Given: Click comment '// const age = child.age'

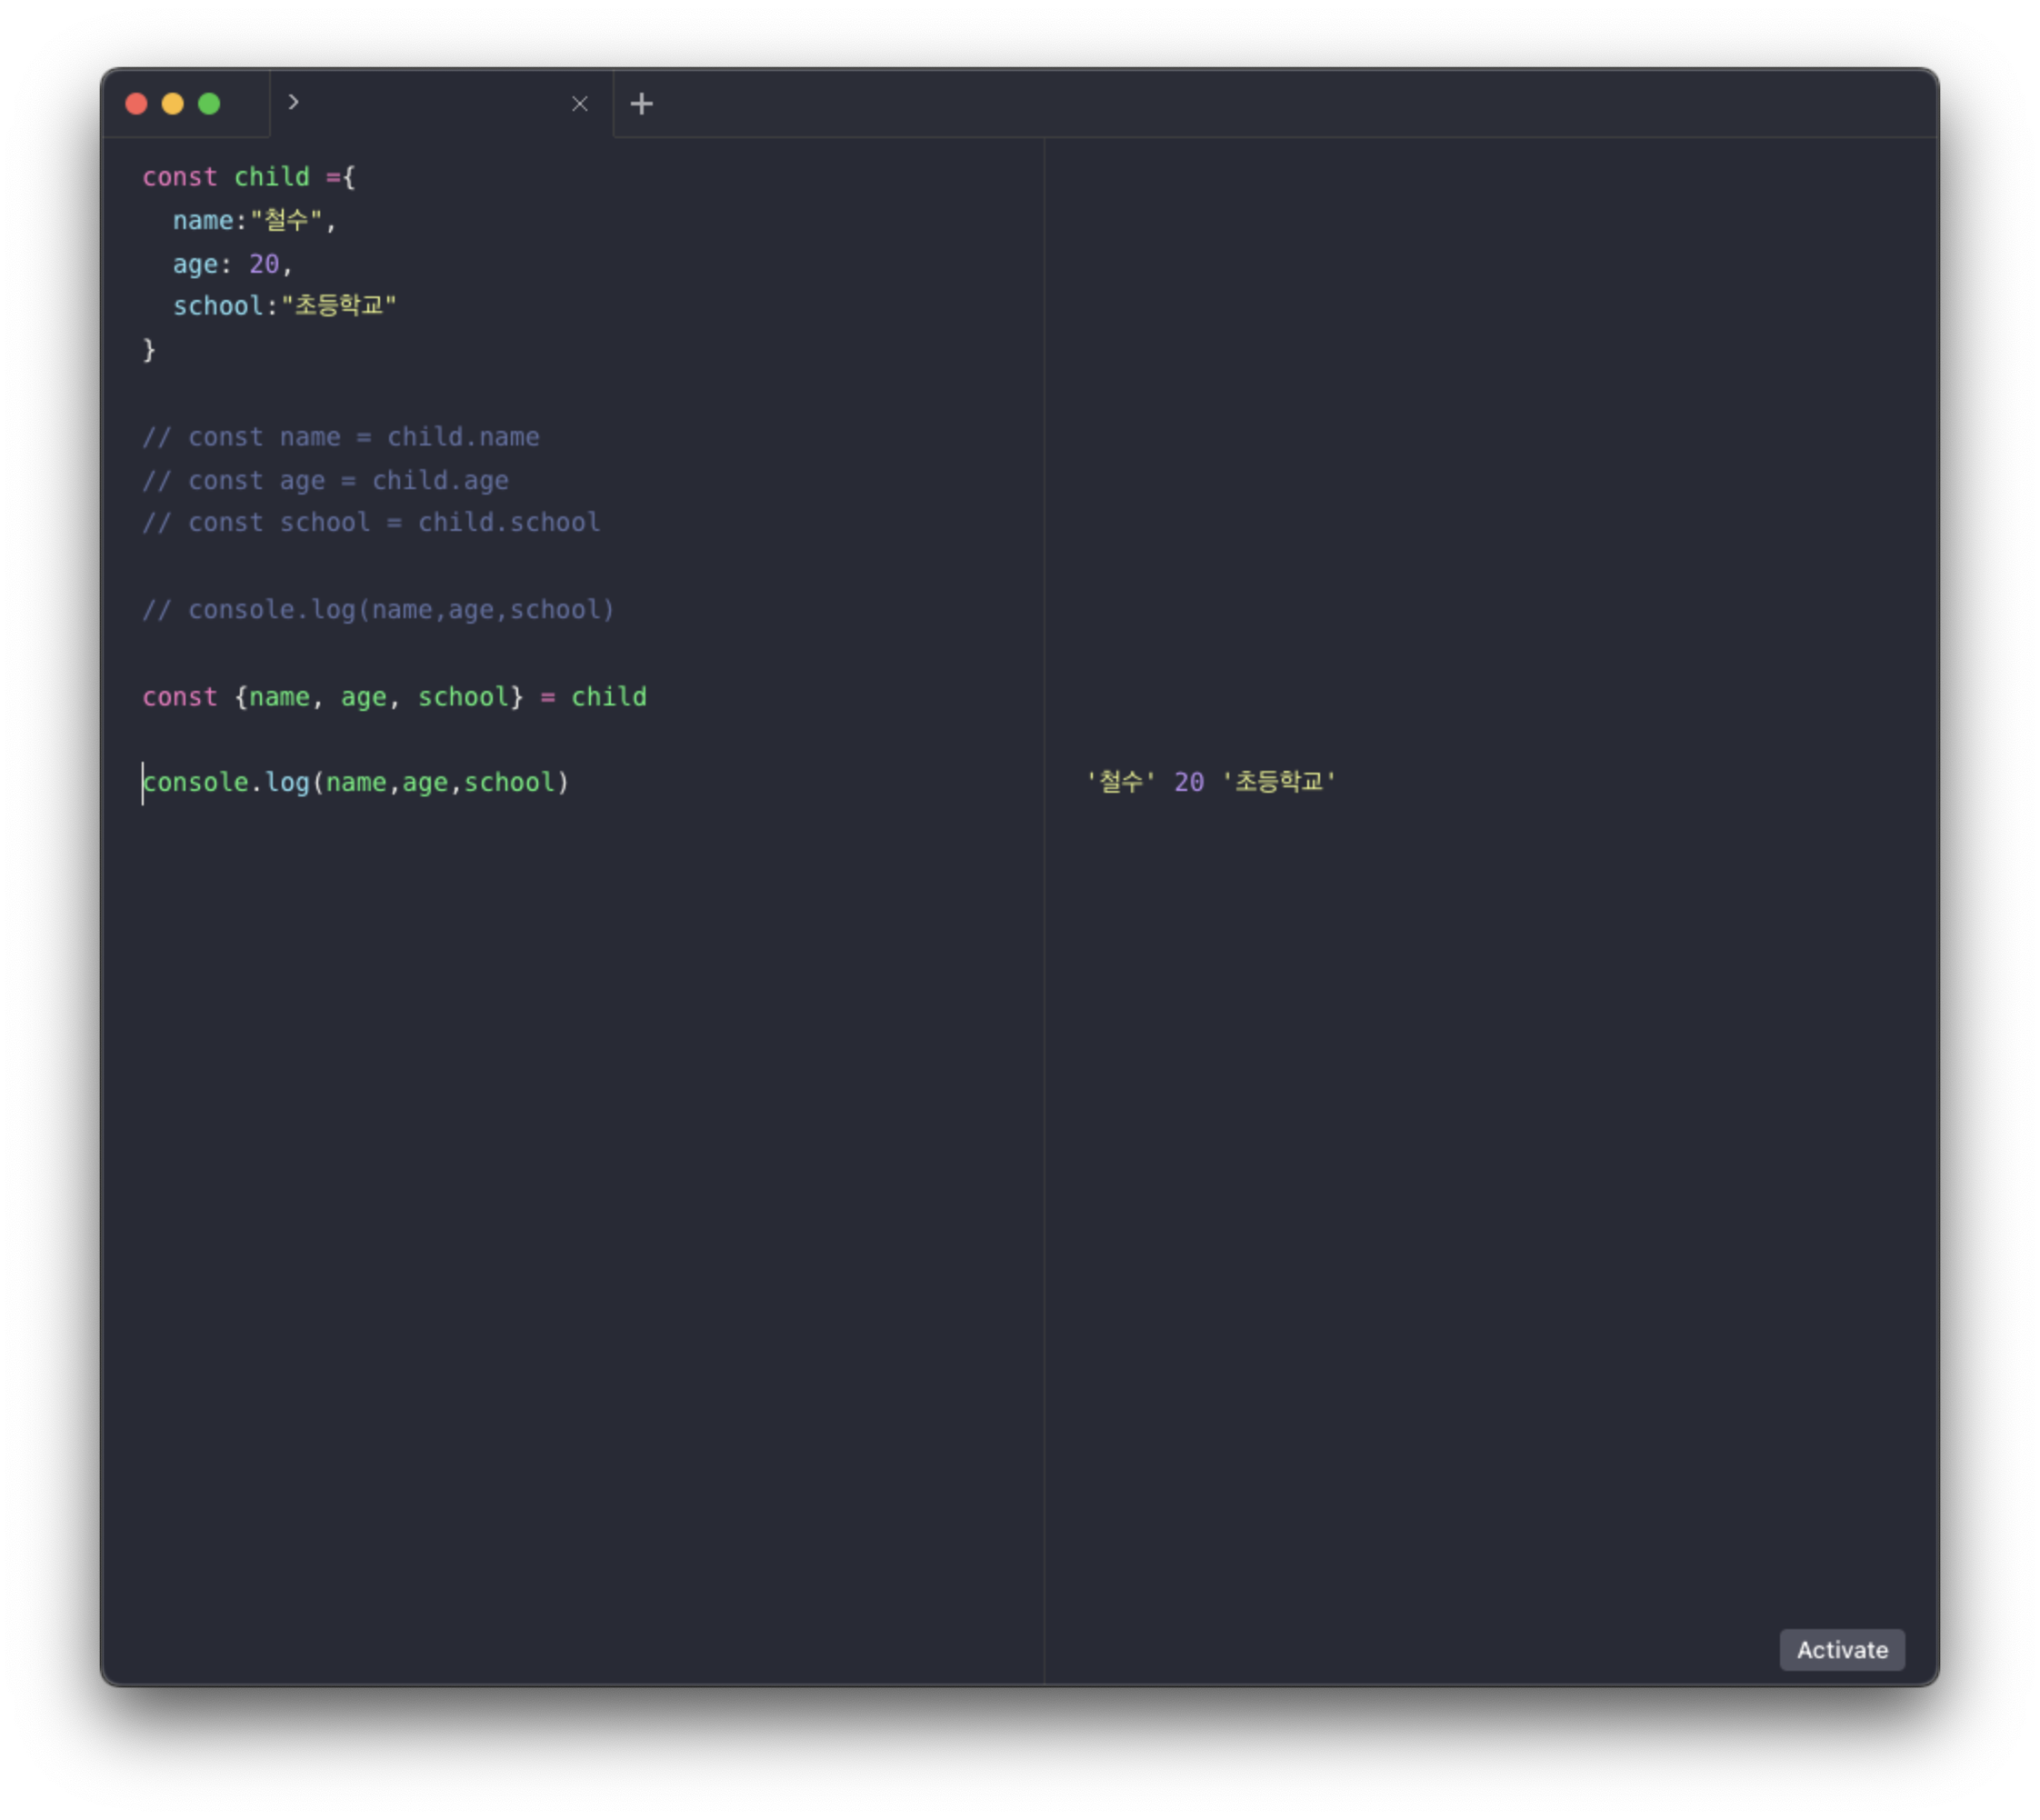Looking at the screenshot, I should point(325,481).
